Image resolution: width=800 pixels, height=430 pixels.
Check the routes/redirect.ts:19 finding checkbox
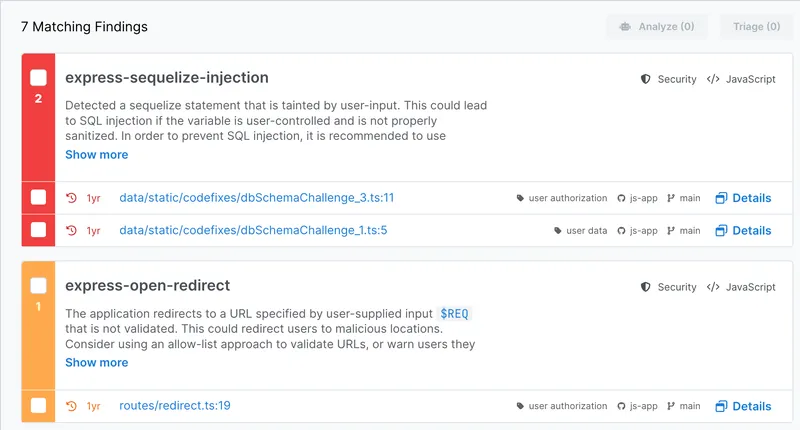pyautogui.click(x=38, y=406)
